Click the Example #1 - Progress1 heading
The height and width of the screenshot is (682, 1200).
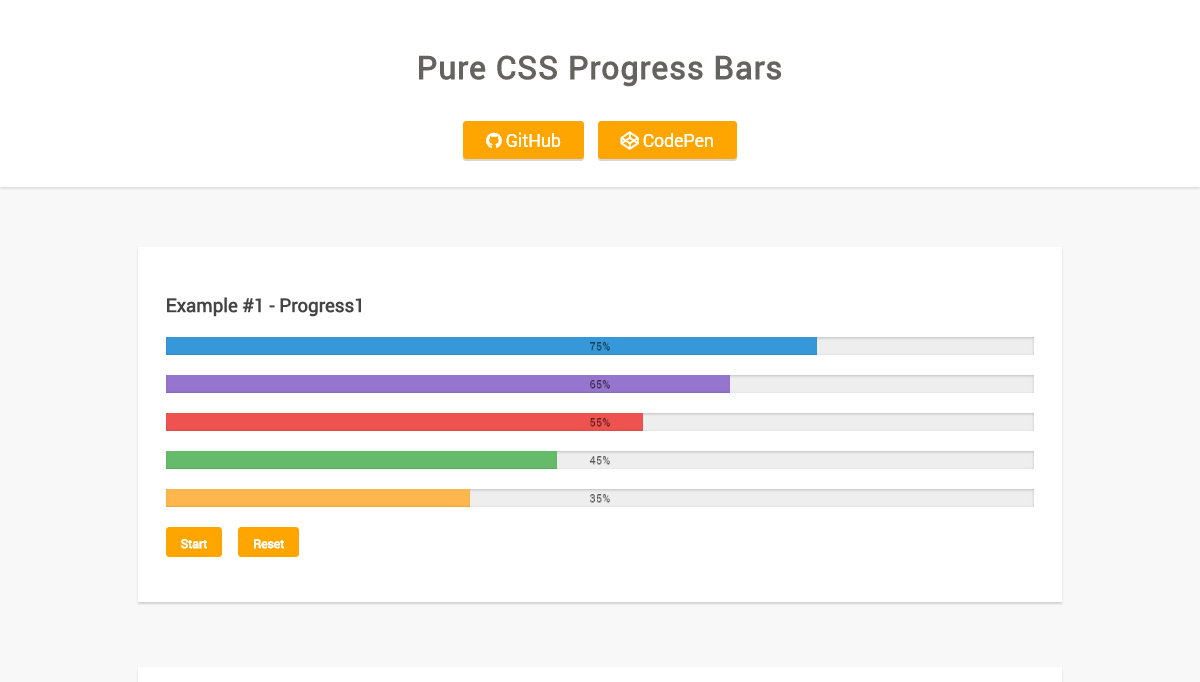click(265, 306)
